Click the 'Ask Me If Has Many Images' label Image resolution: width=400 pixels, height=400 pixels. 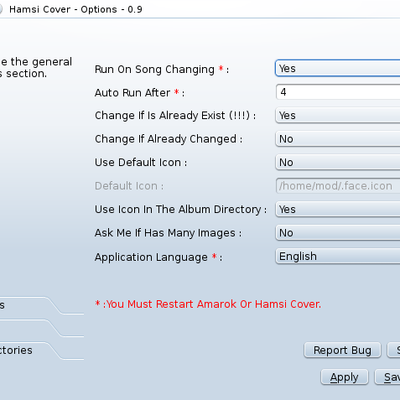click(168, 233)
